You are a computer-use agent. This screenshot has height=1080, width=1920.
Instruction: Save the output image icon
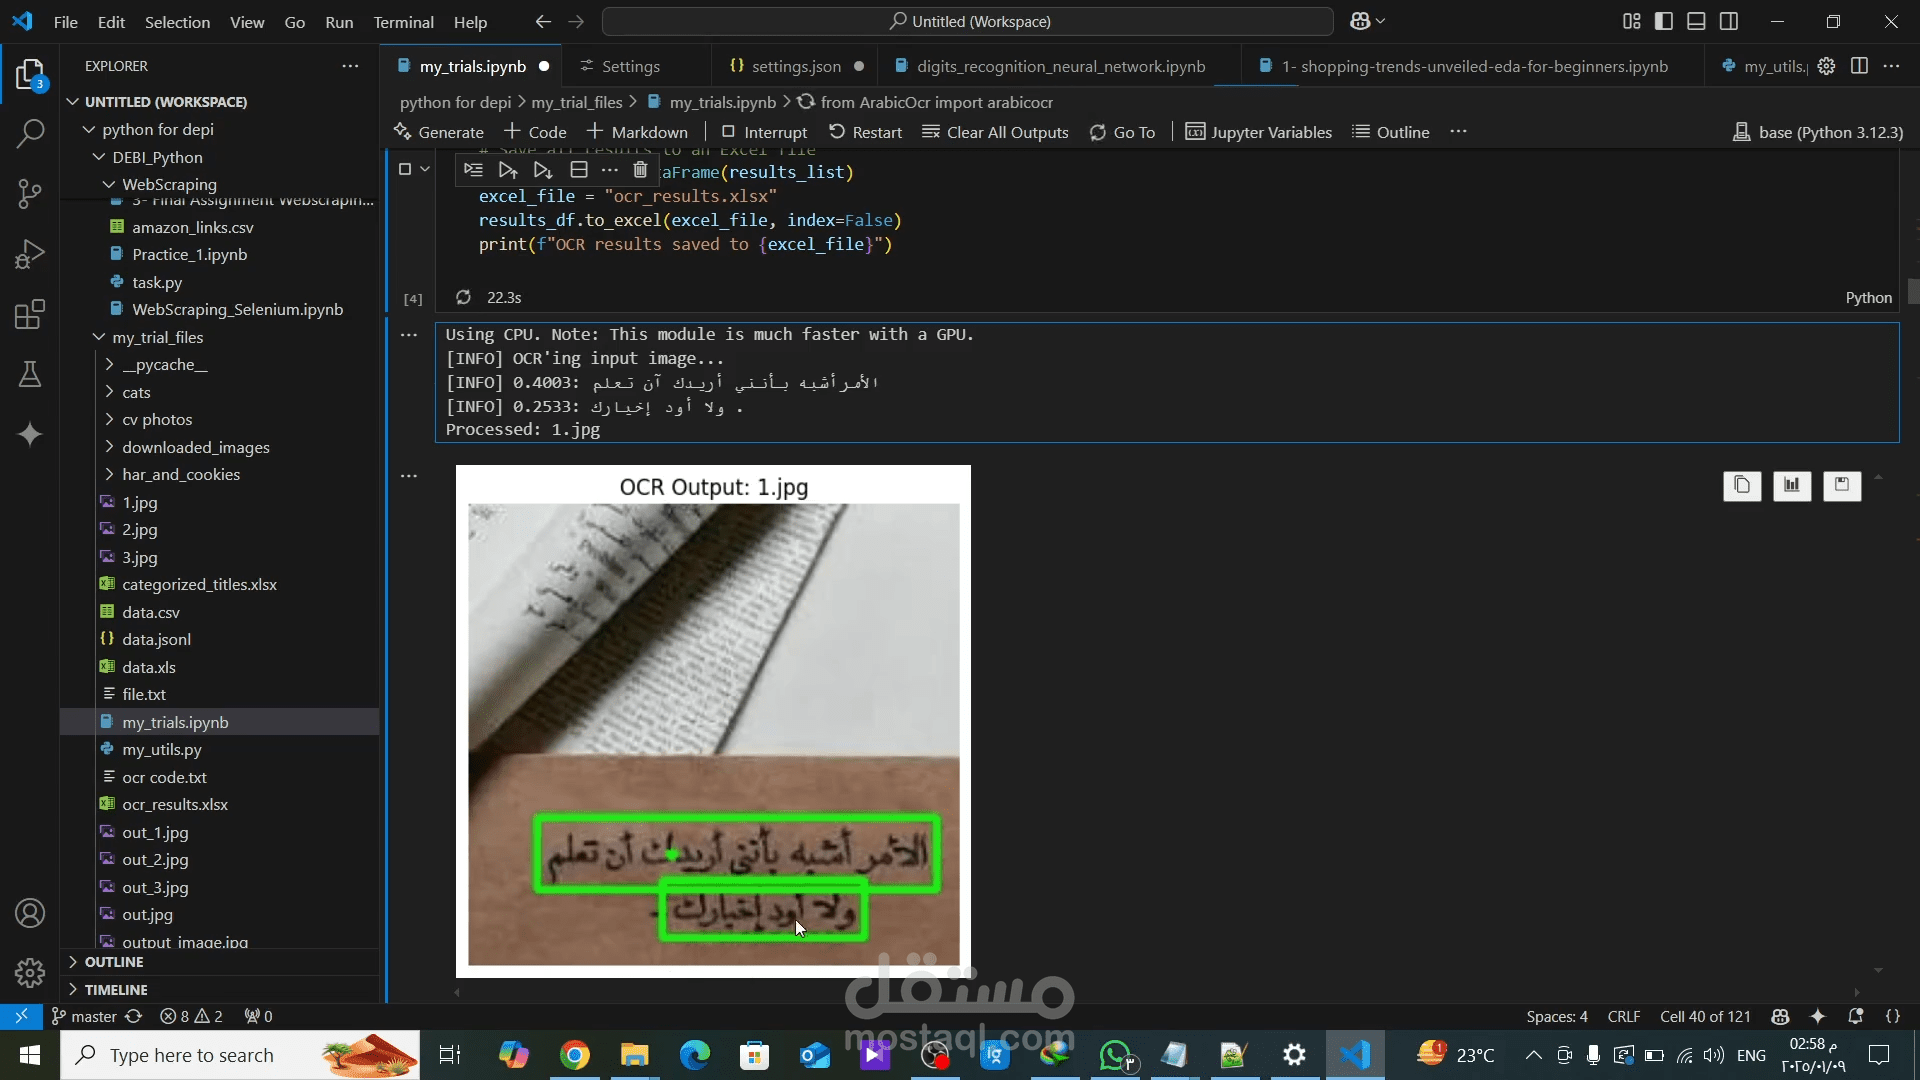(x=1841, y=485)
